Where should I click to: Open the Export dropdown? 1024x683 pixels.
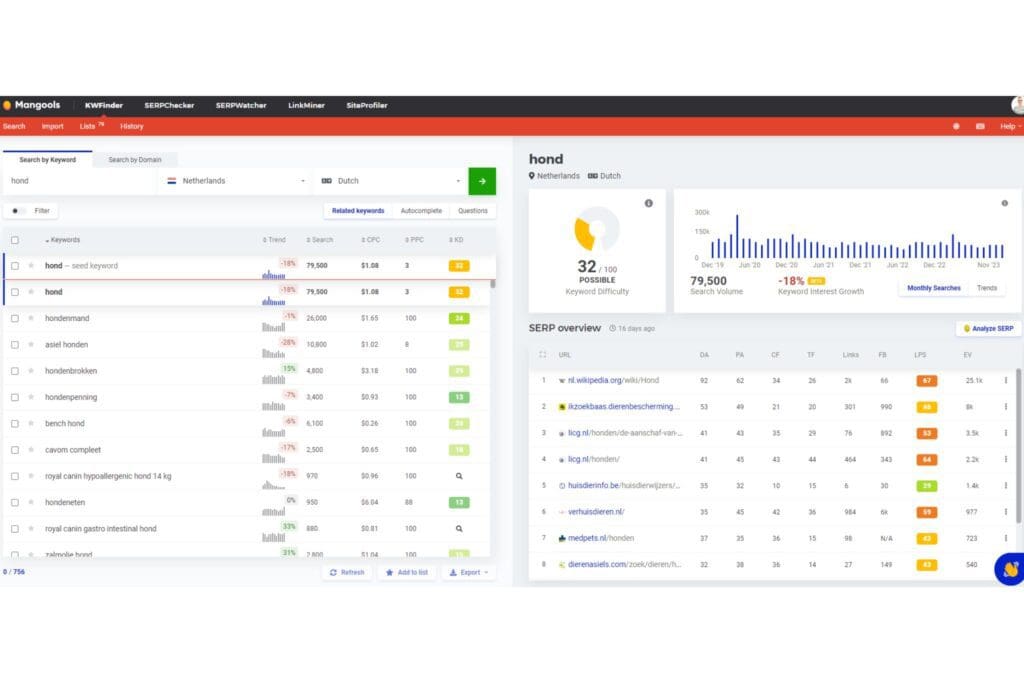click(x=467, y=572)
